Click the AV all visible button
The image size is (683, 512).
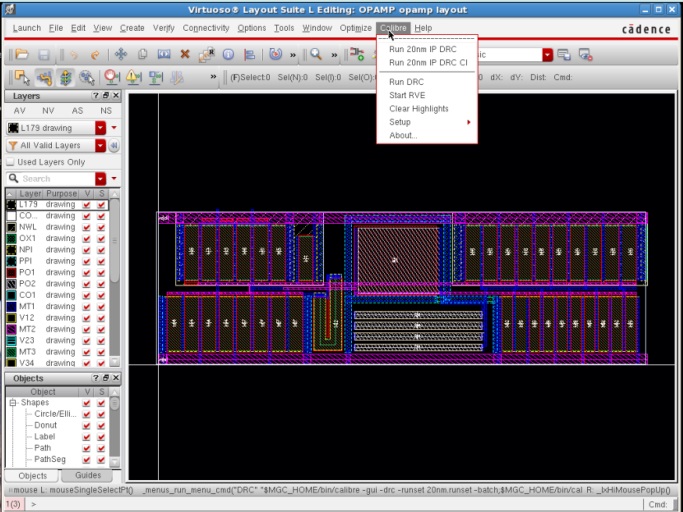click(20, 111)
